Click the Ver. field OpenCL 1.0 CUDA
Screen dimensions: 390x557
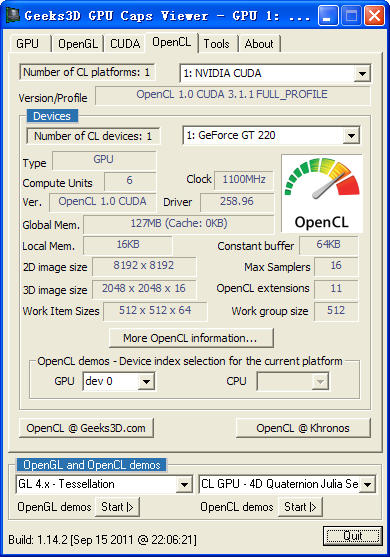(x=103, y=202)
